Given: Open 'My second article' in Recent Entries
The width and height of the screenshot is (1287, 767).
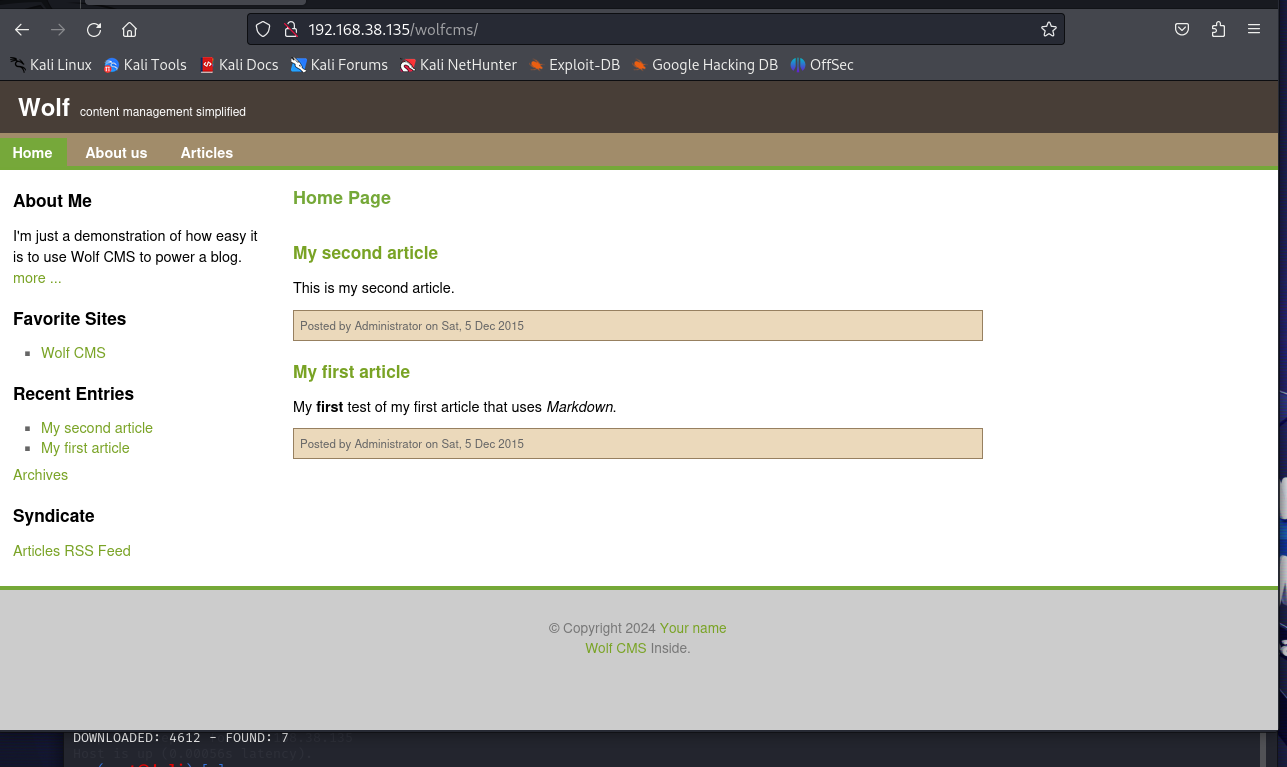Looking at the screenshot, I should [97, 428].
